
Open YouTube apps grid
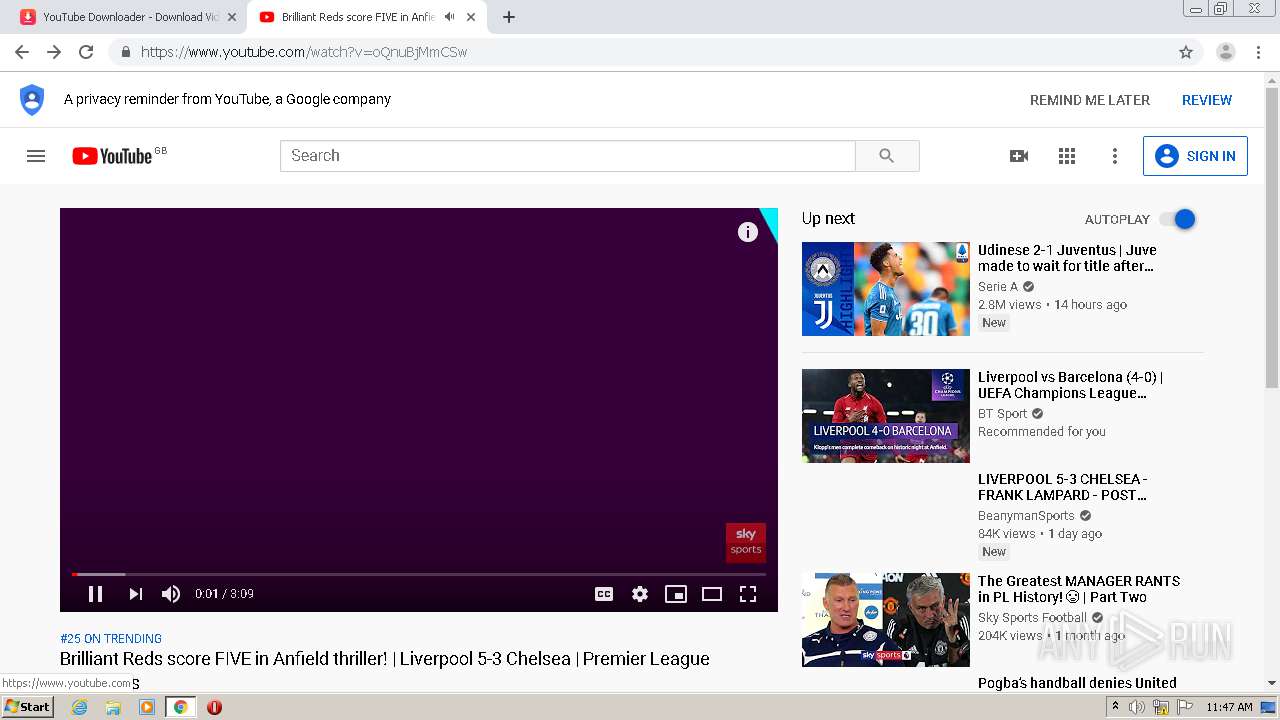pos(1067,156)
